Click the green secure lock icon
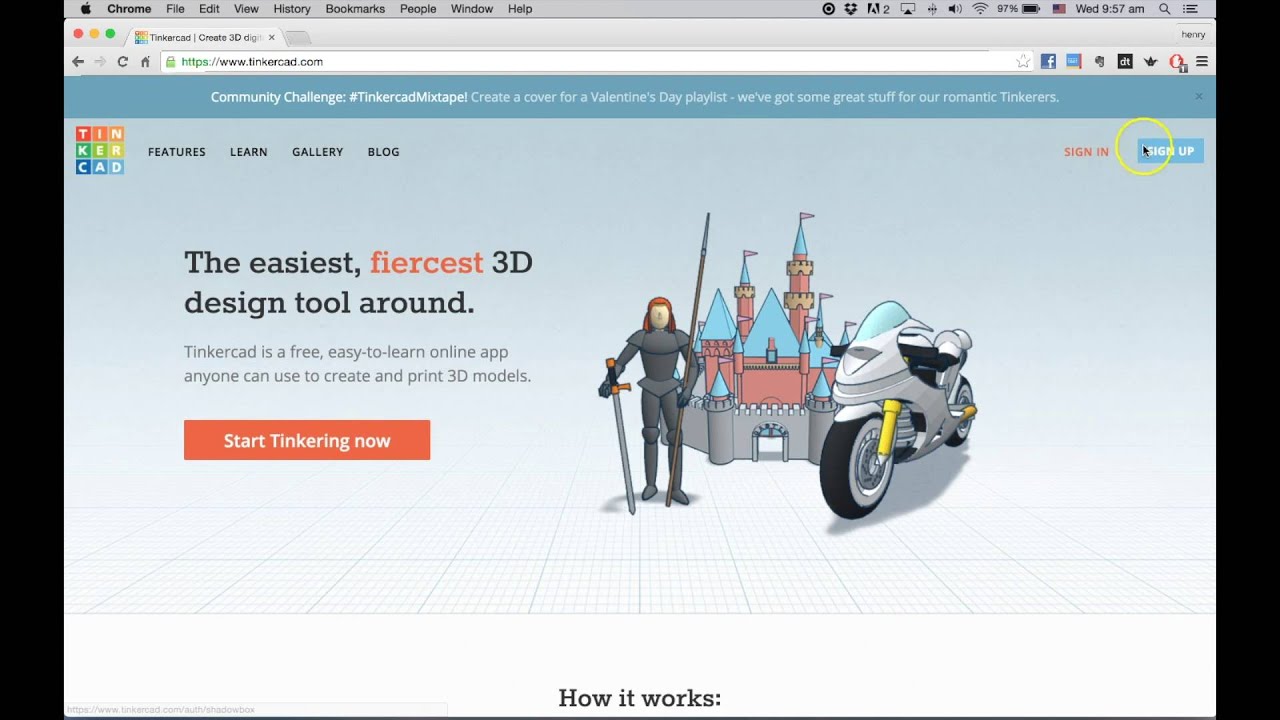 click(x=170, y=62)
